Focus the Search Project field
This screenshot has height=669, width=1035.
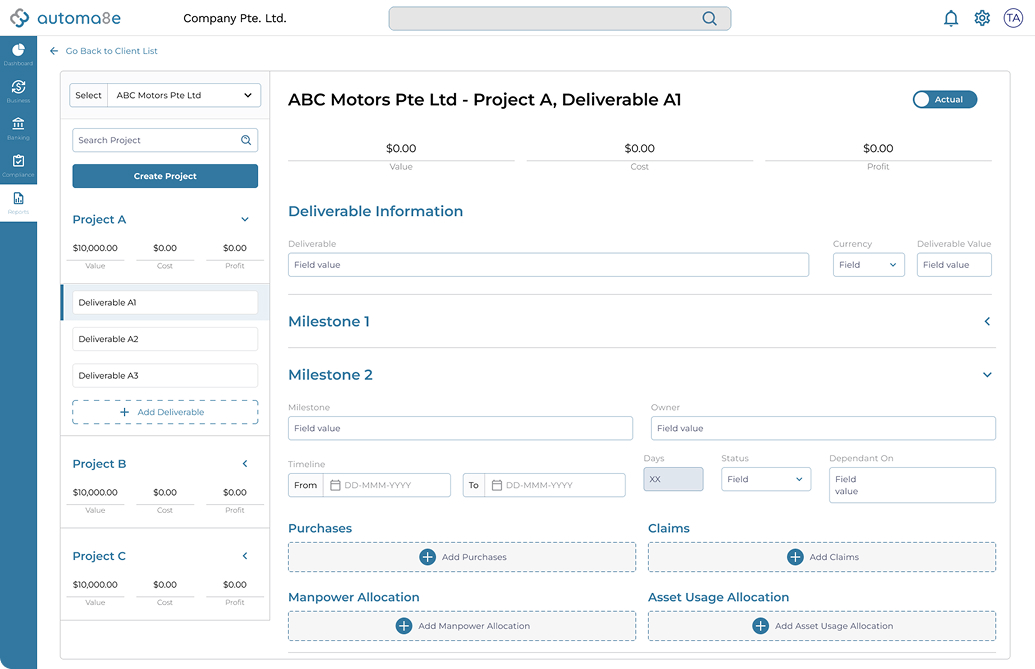click(165, 140)
